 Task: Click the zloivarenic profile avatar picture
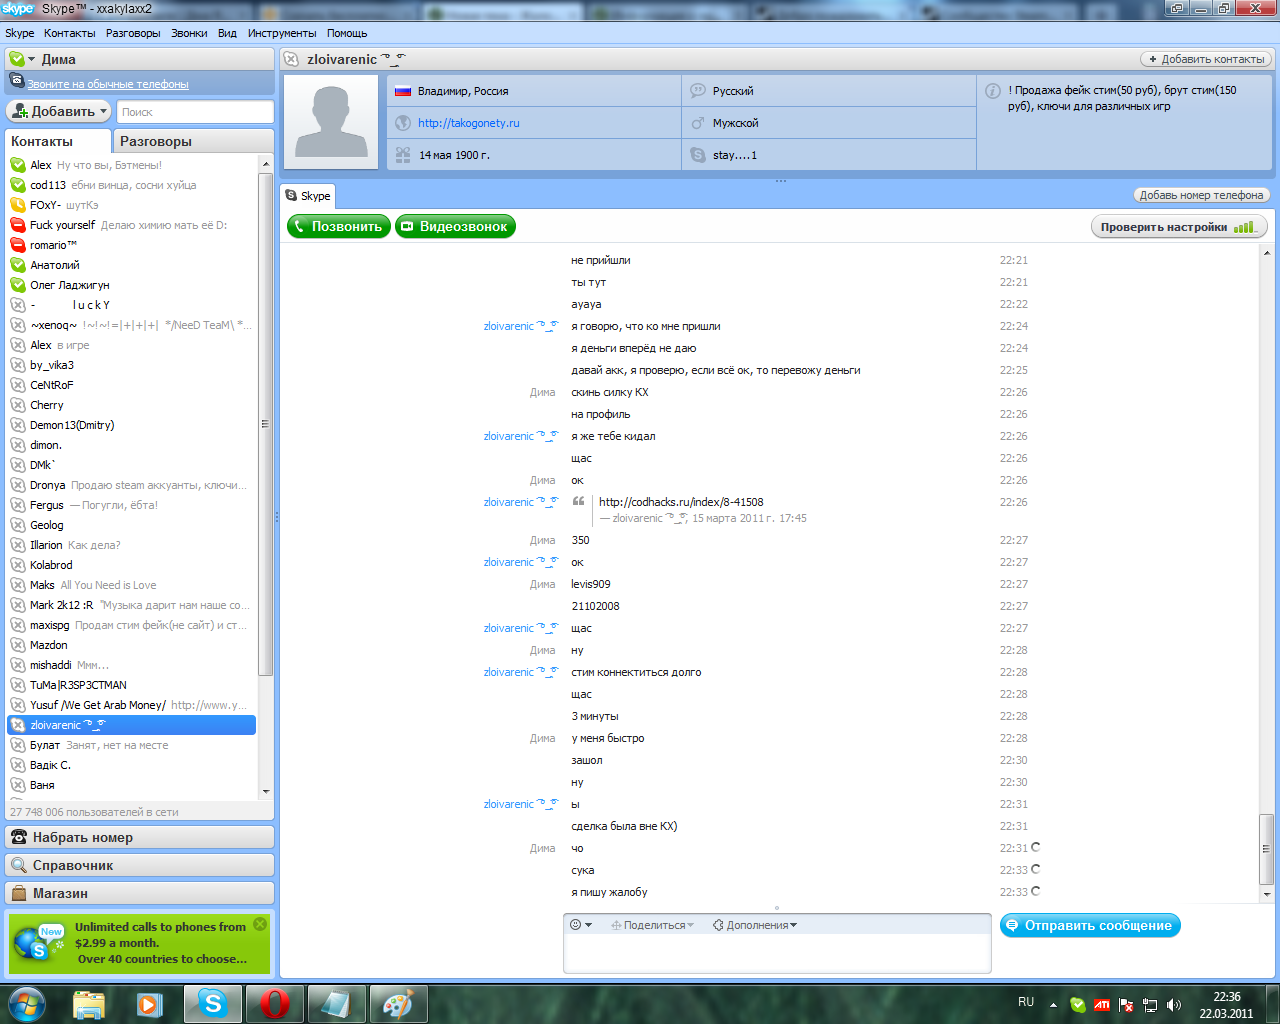click(x=333, y=122)
